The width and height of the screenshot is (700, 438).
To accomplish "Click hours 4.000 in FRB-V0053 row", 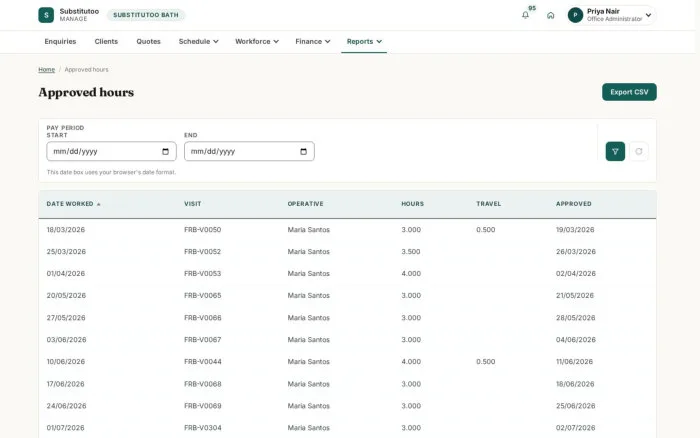I will [411, 273].
